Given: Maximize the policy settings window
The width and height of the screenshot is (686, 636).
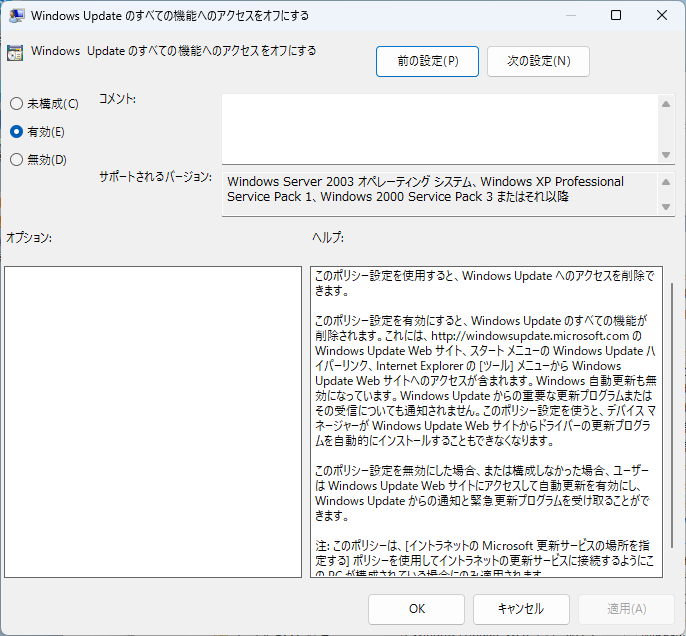Looking at the screenshot, I should tap(615, 16).
